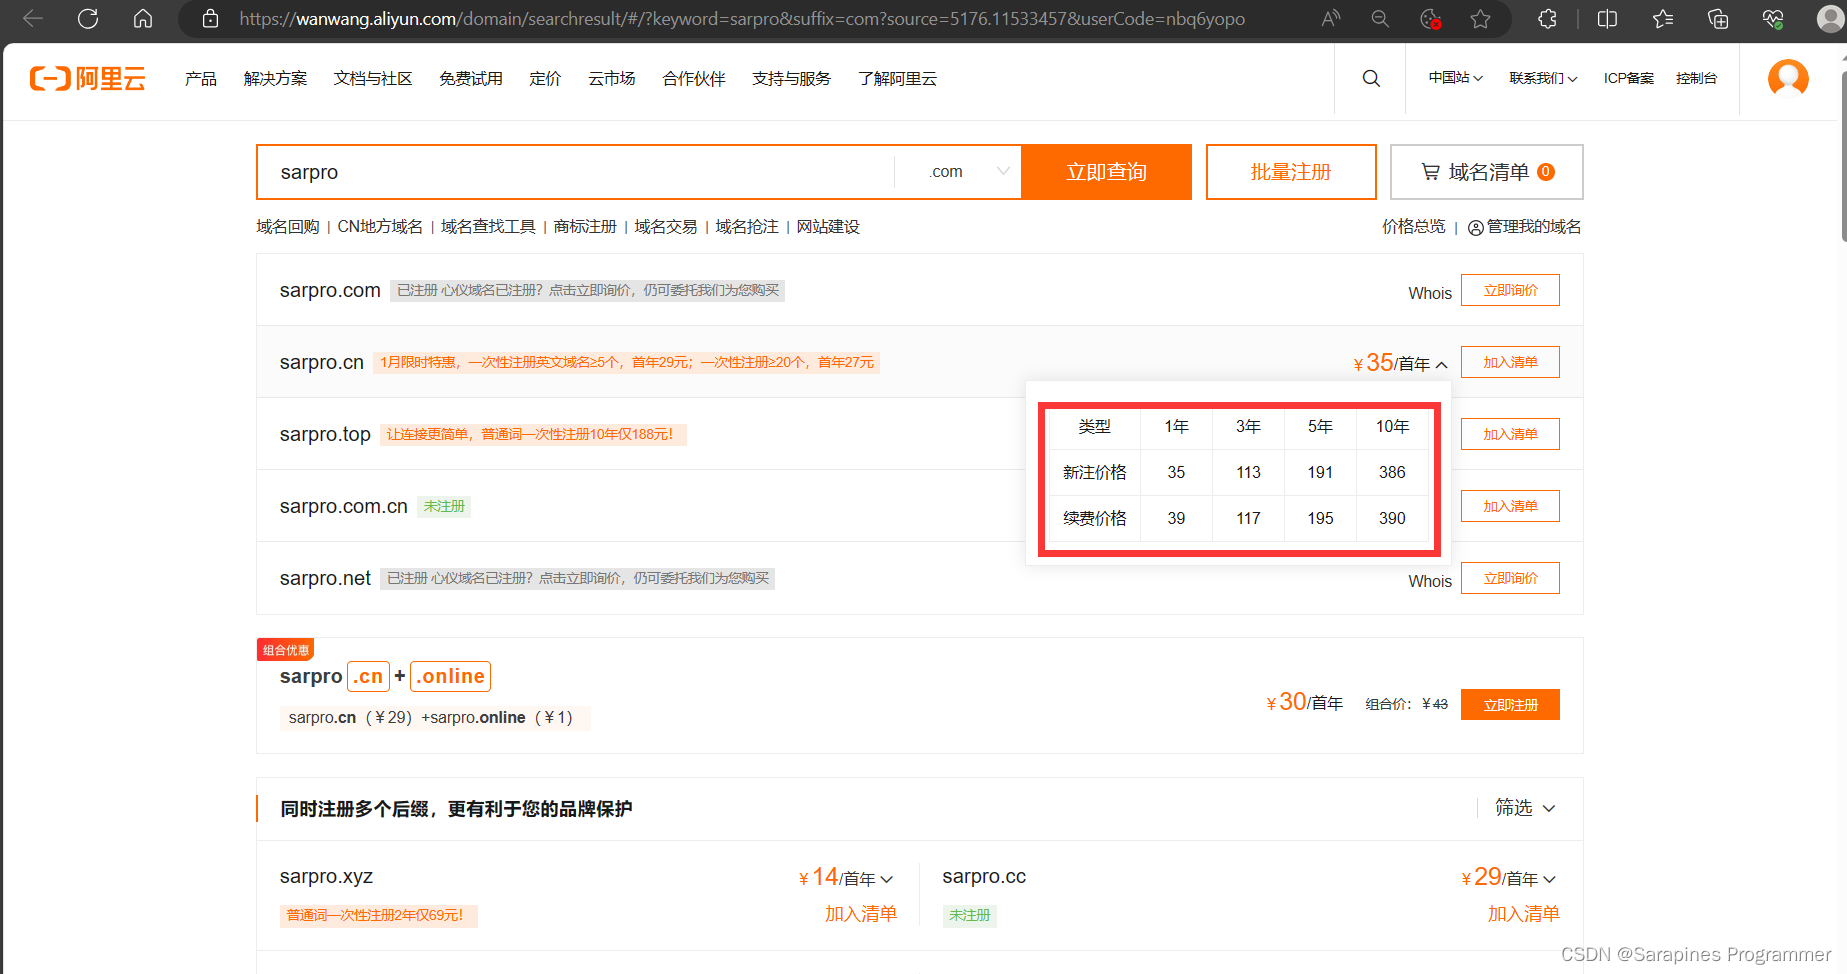Open the 产品 menu
This screenshot has height=974, width=1847.
200,78
